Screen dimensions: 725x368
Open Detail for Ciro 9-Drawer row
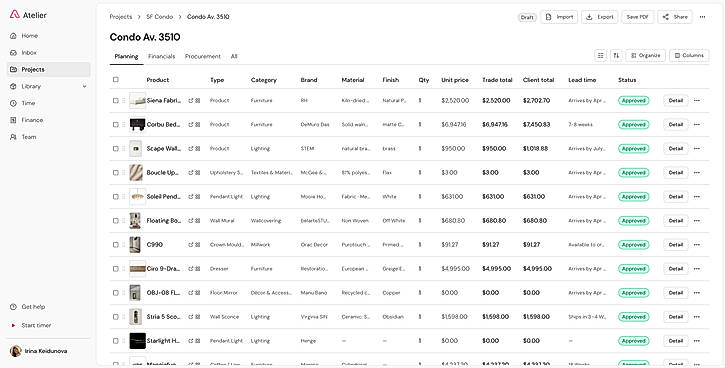point(676,269)
